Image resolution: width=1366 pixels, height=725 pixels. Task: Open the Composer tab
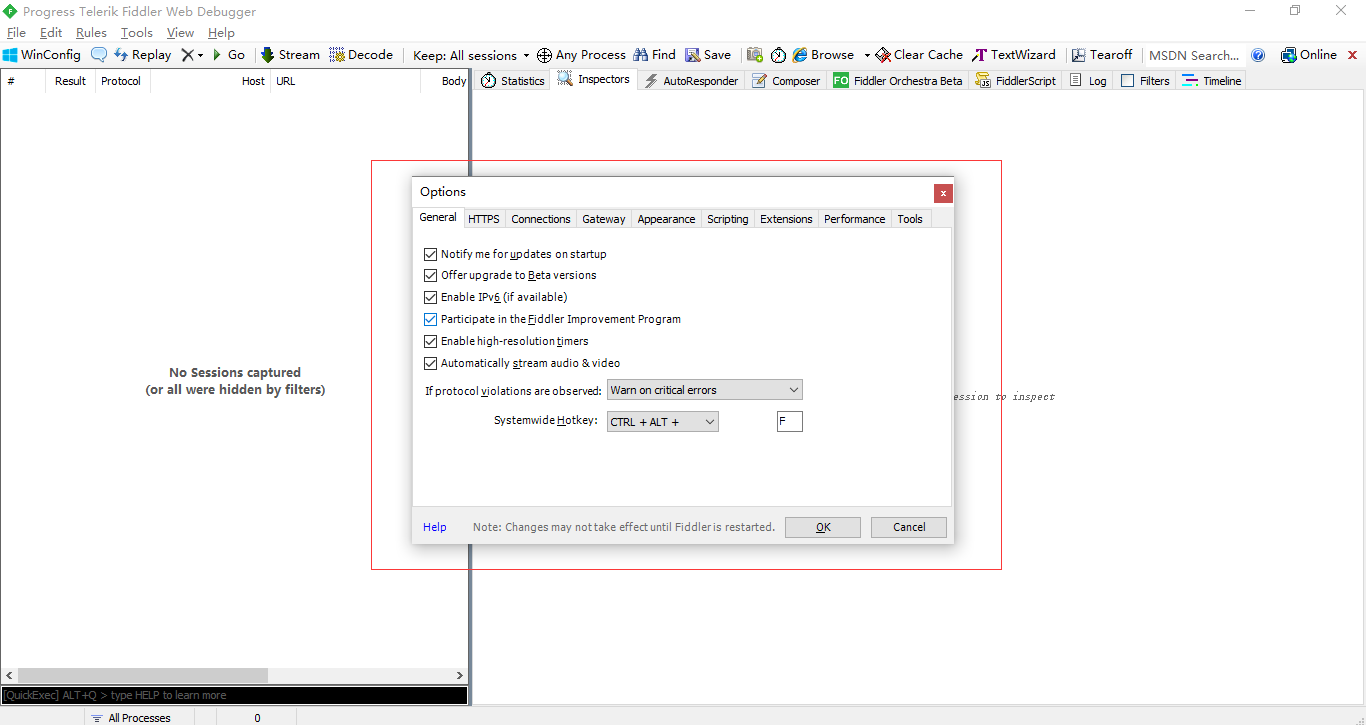pos(786,81)
